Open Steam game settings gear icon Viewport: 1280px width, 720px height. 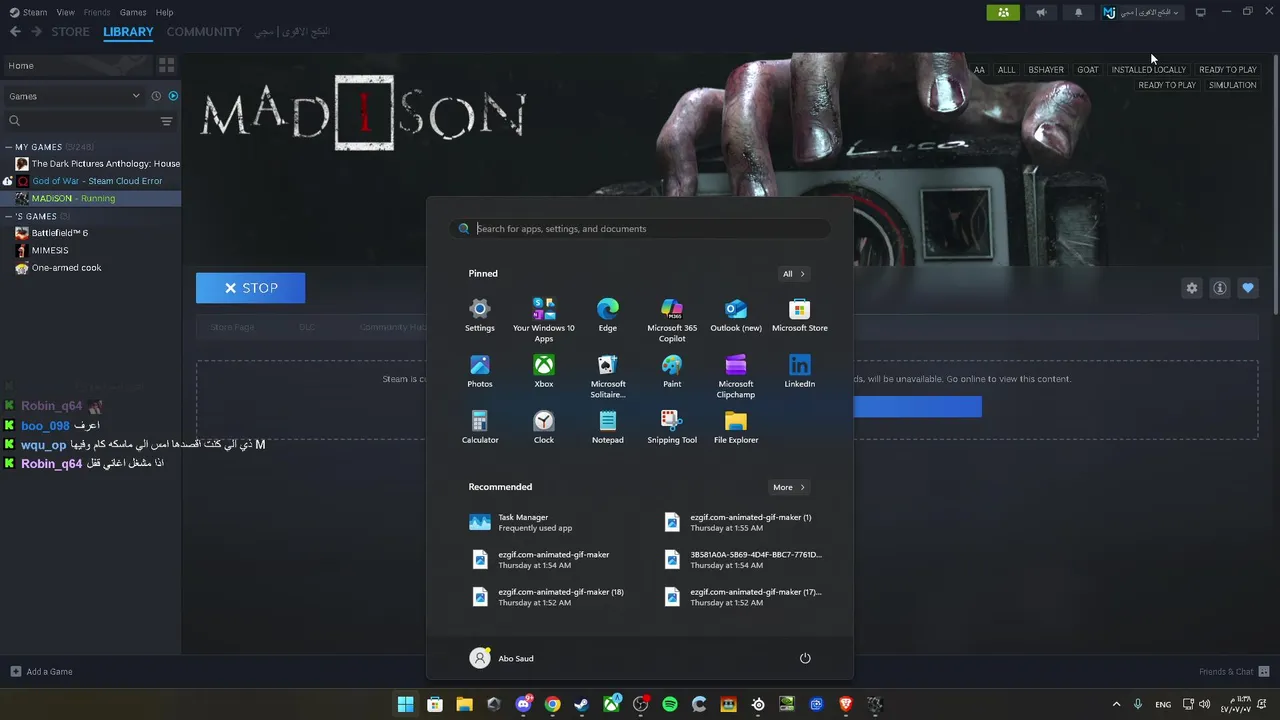pyautogui.click(x=1192, y=288)
